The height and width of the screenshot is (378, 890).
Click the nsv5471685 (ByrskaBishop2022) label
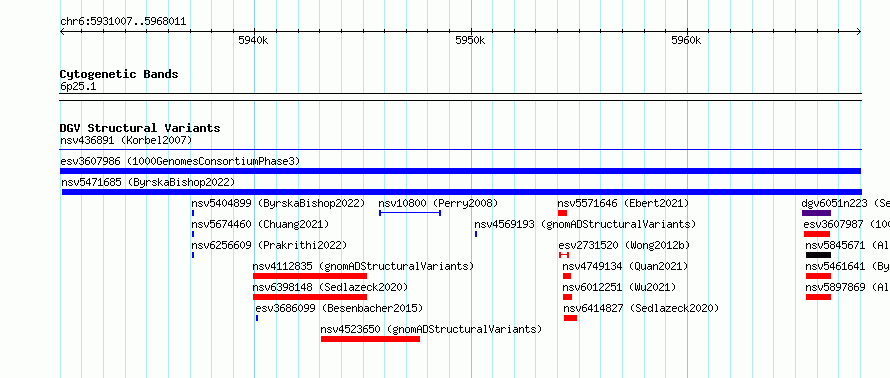(x=148, y=182)
